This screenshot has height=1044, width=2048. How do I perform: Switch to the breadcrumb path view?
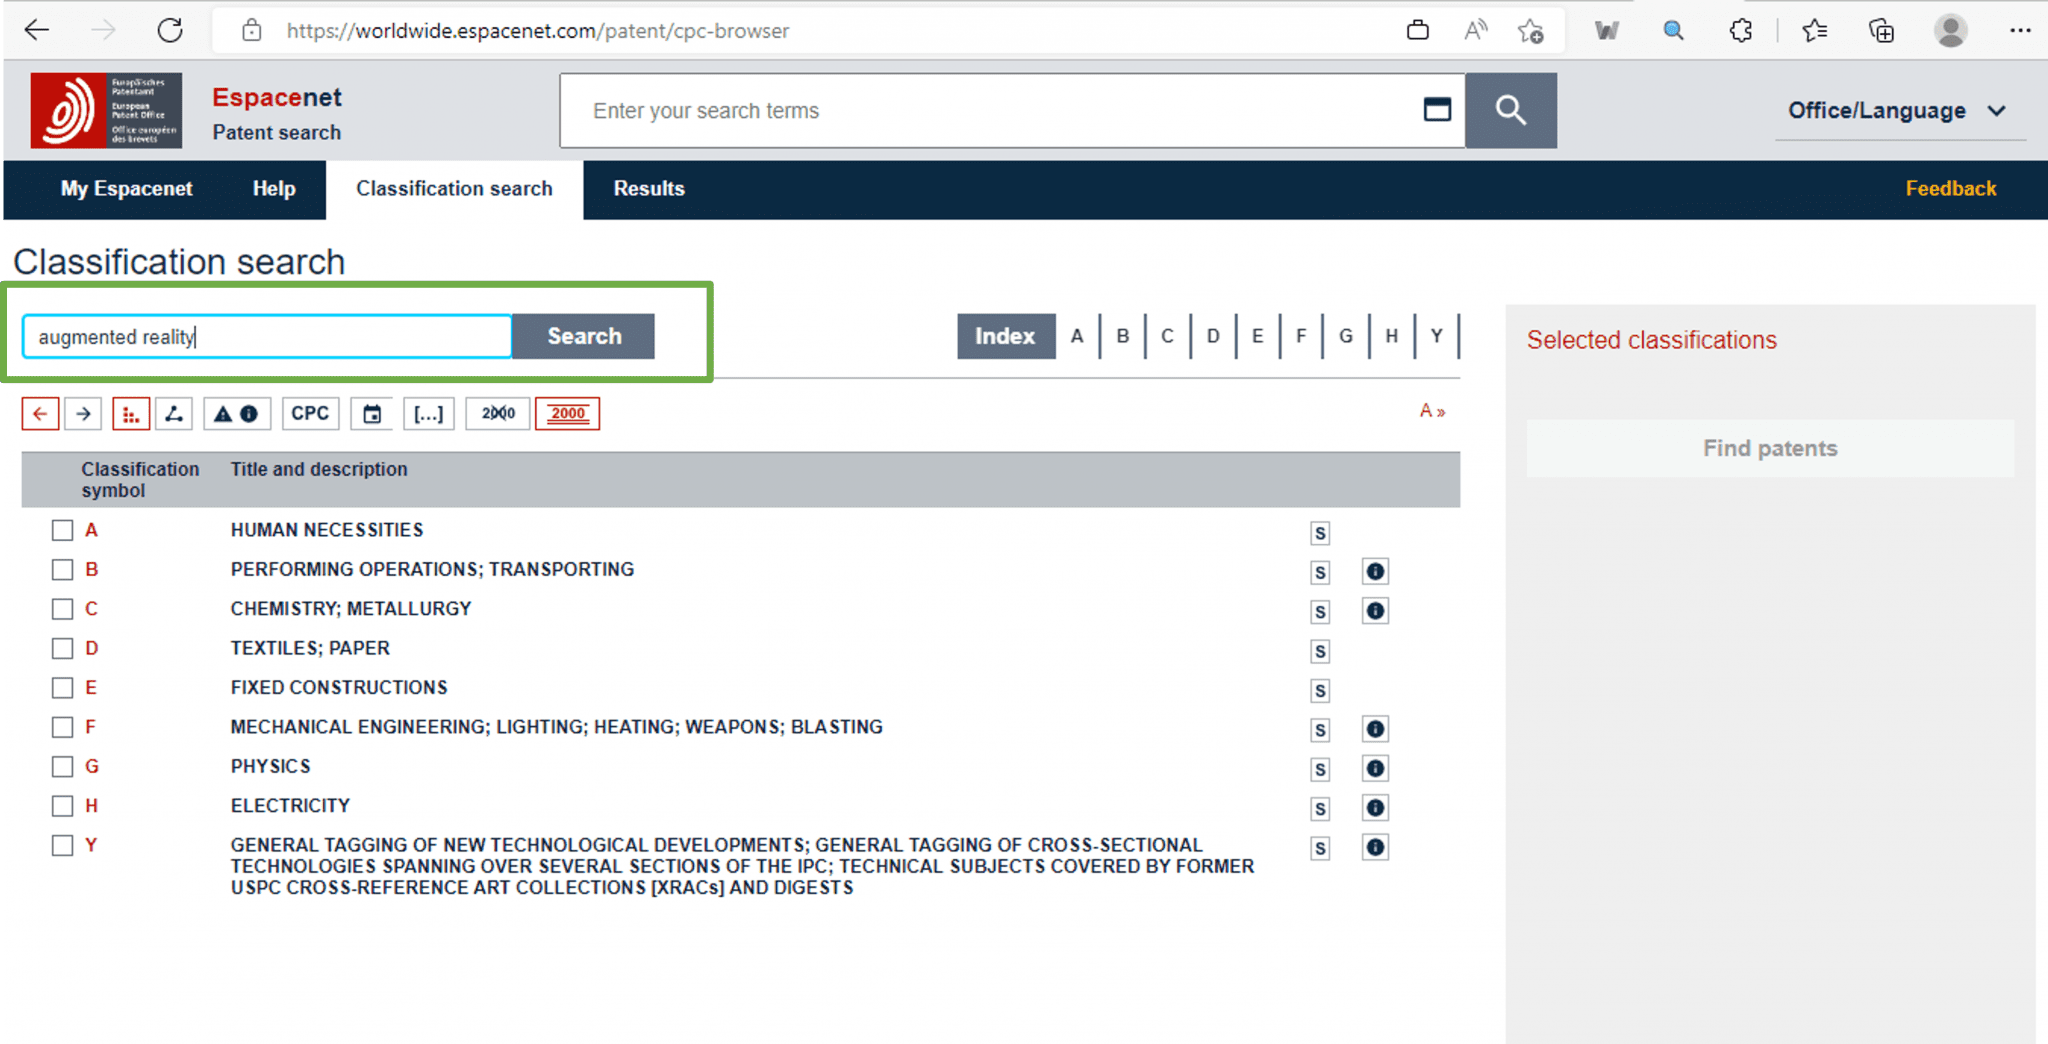(174, 413)
